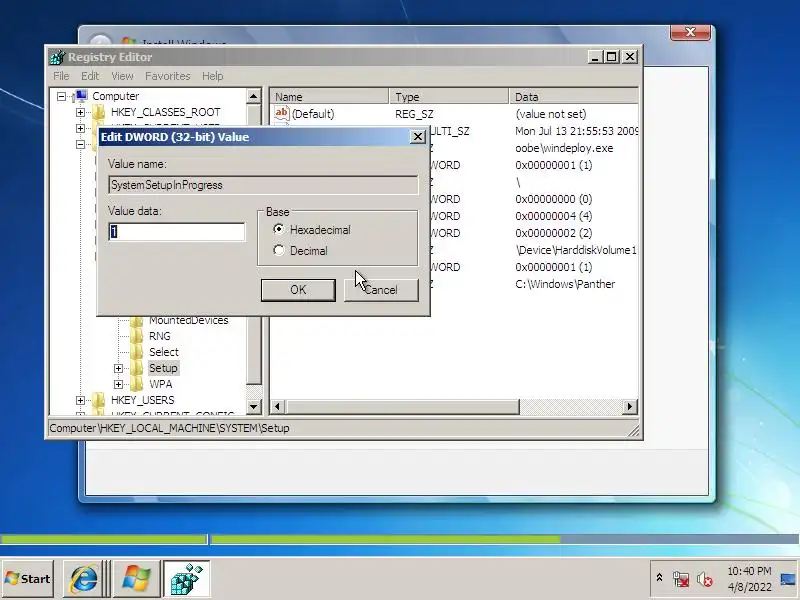
Task: Select the Hexadecimal base option
Action: pos(279,230)
